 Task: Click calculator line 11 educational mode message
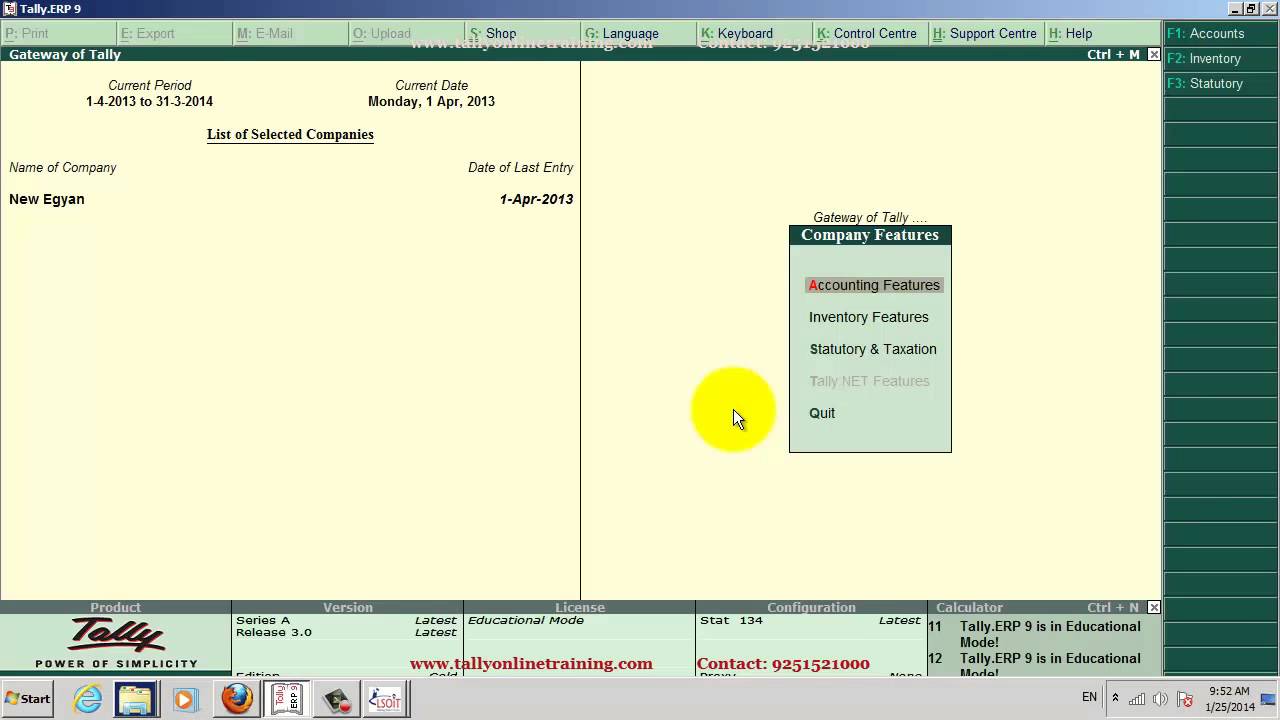(x=1035, y=634)
